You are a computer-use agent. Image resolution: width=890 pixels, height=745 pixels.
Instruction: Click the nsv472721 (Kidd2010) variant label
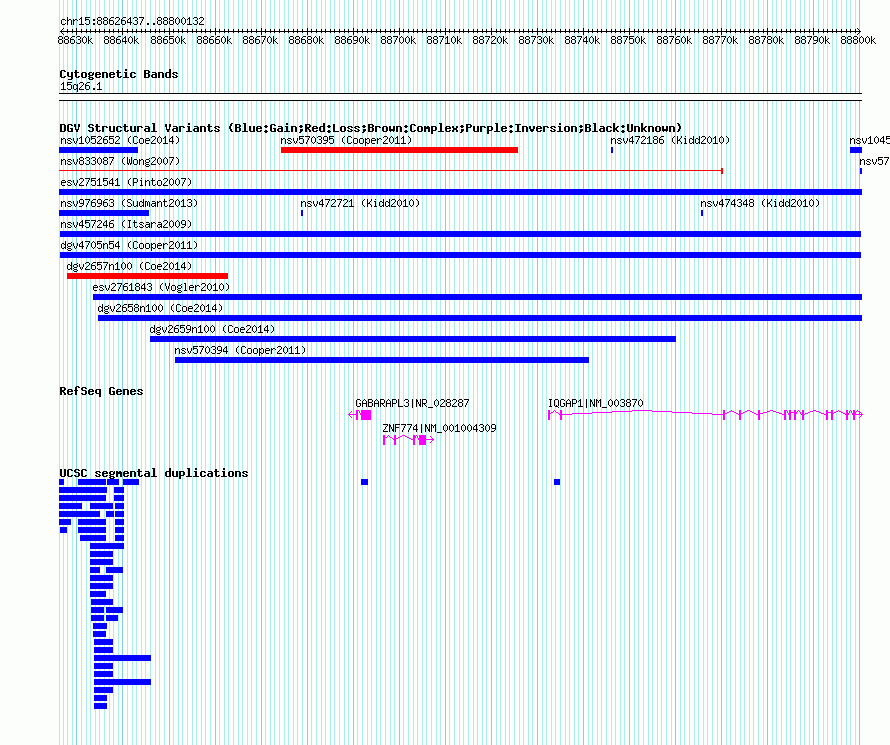(x=360, y=203)
